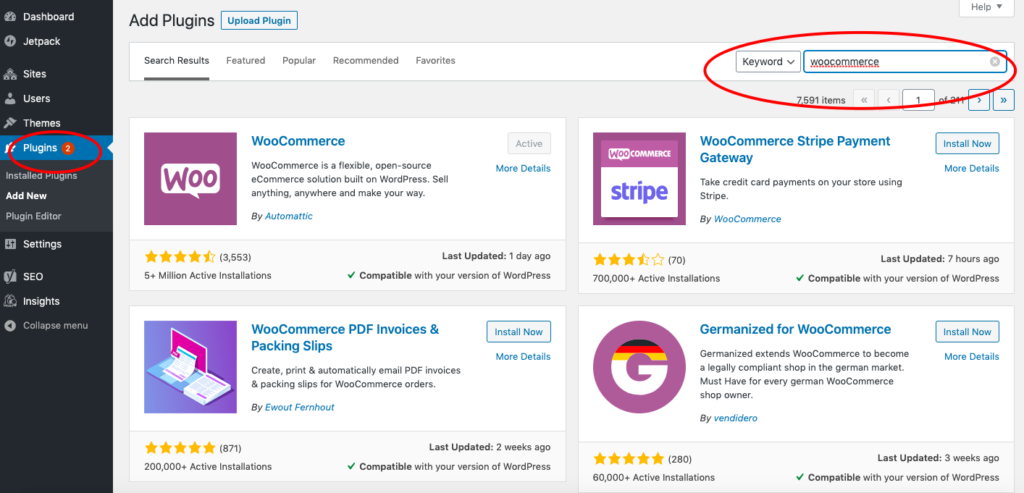The image size is (1024, 493).
Task: Go to next results page arrow
Action: coord(978,100)
